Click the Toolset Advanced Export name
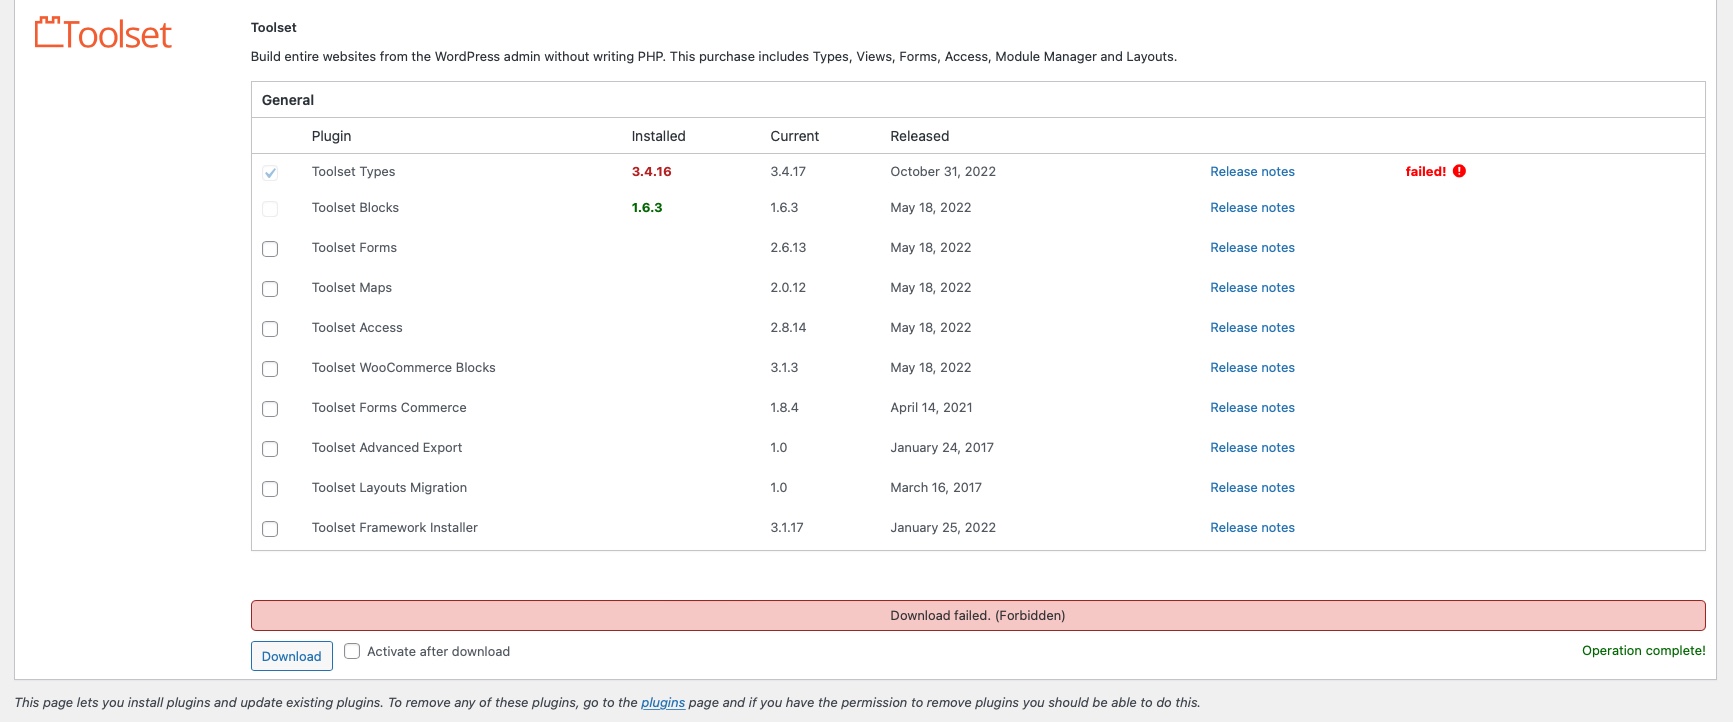 (387, 448)
